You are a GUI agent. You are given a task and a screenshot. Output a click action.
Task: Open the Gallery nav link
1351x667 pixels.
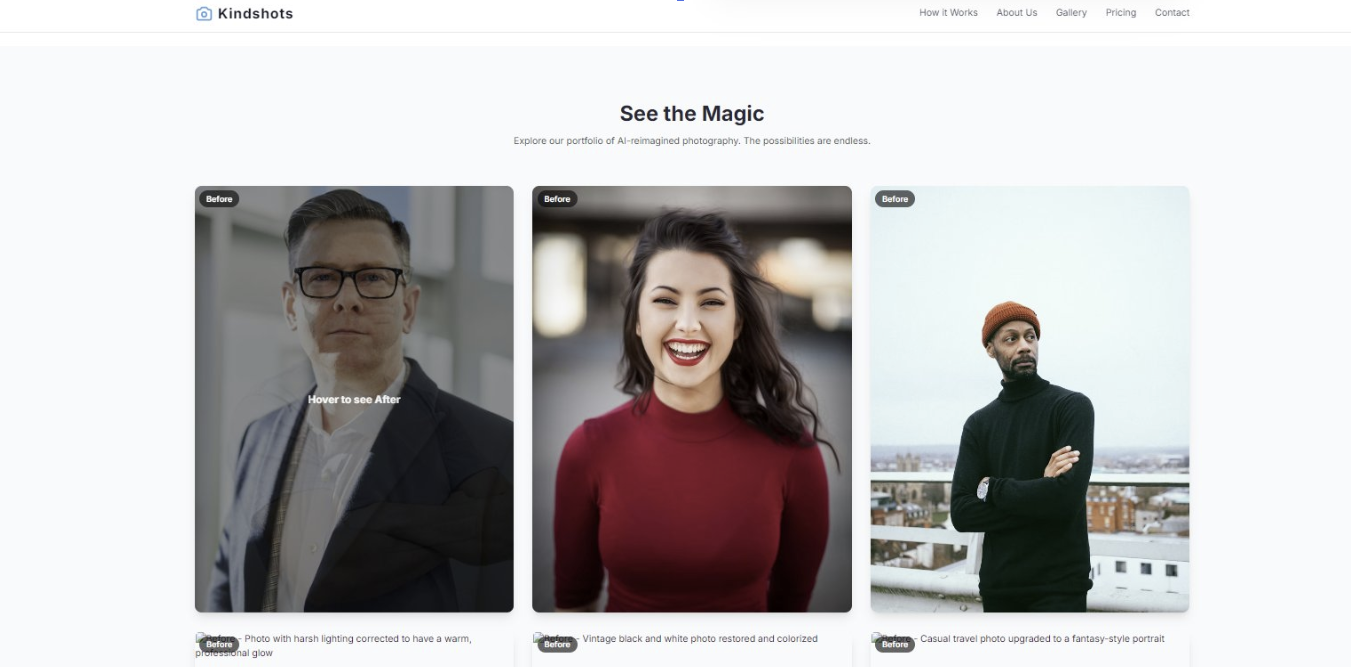pyautogui.click(x=1071, y=13)
